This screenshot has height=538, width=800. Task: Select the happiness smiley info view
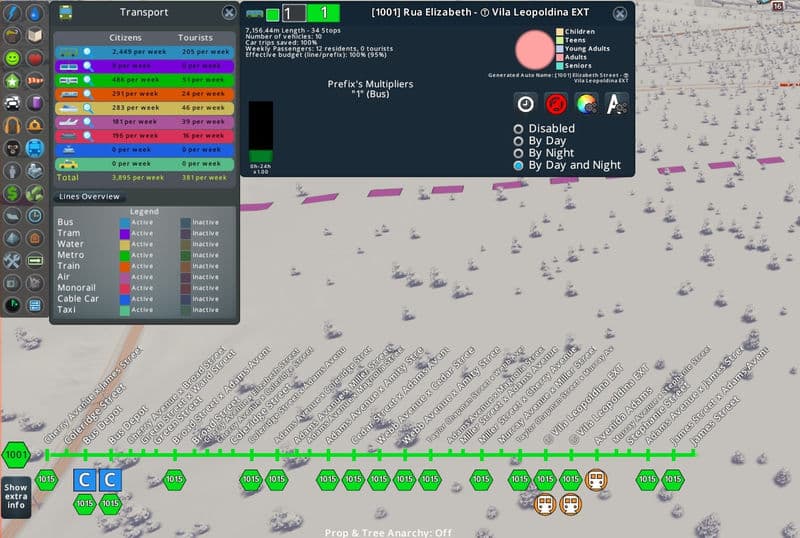12,56
